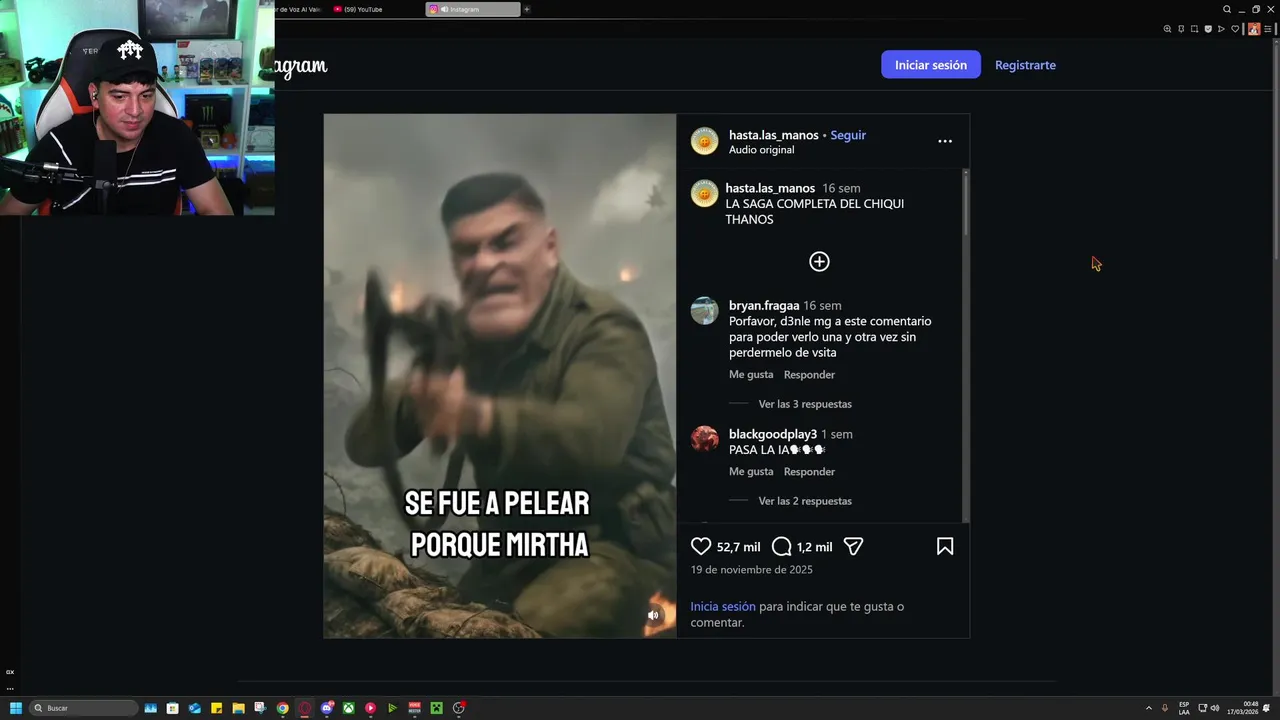
Task: Open the browser easy setup menu
Action: (x=1268, y=29)
